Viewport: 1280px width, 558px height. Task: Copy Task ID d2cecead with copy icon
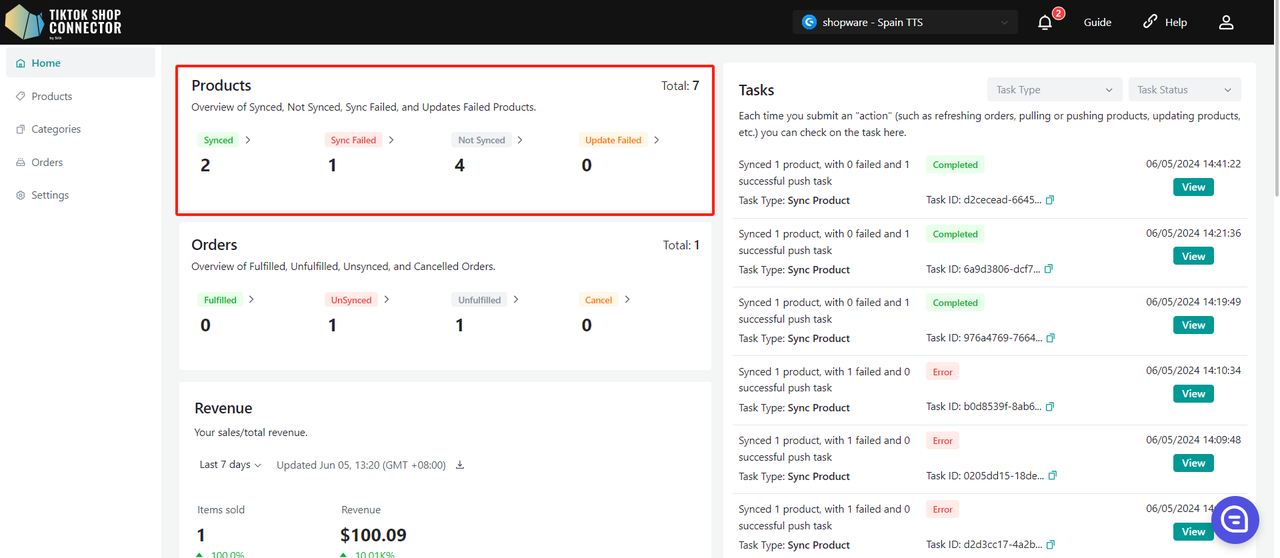(1050, 201)
